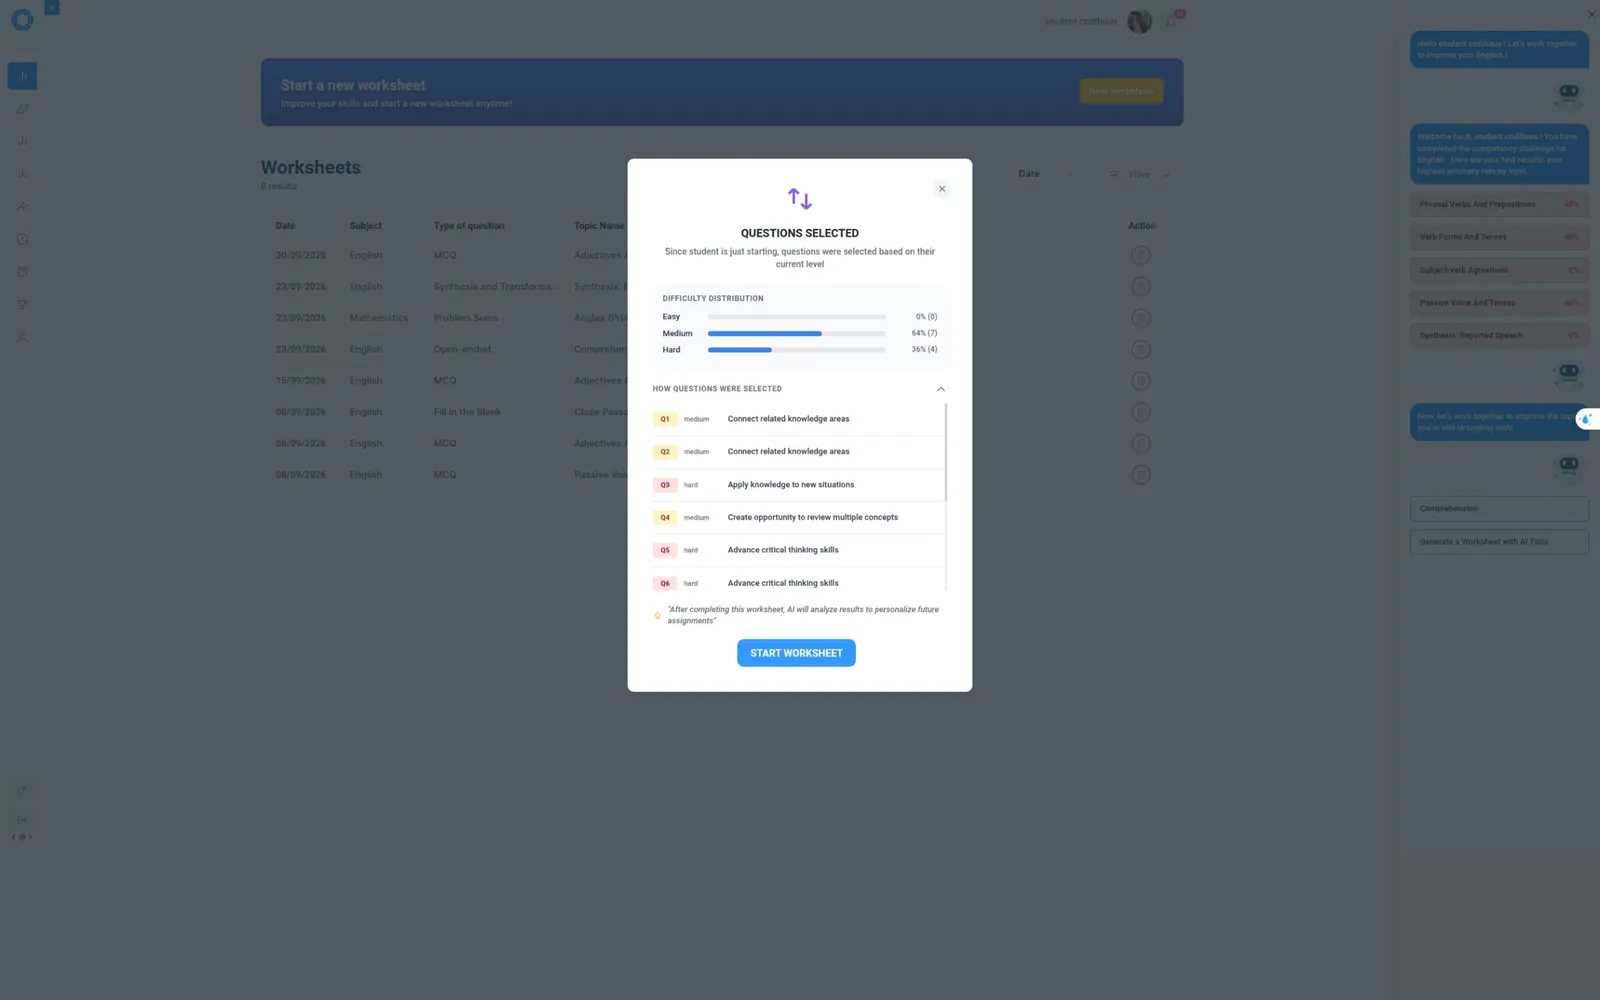Click the notification bell icon
This screenshot has width=1600, height=1000.
coord(1172,20)
